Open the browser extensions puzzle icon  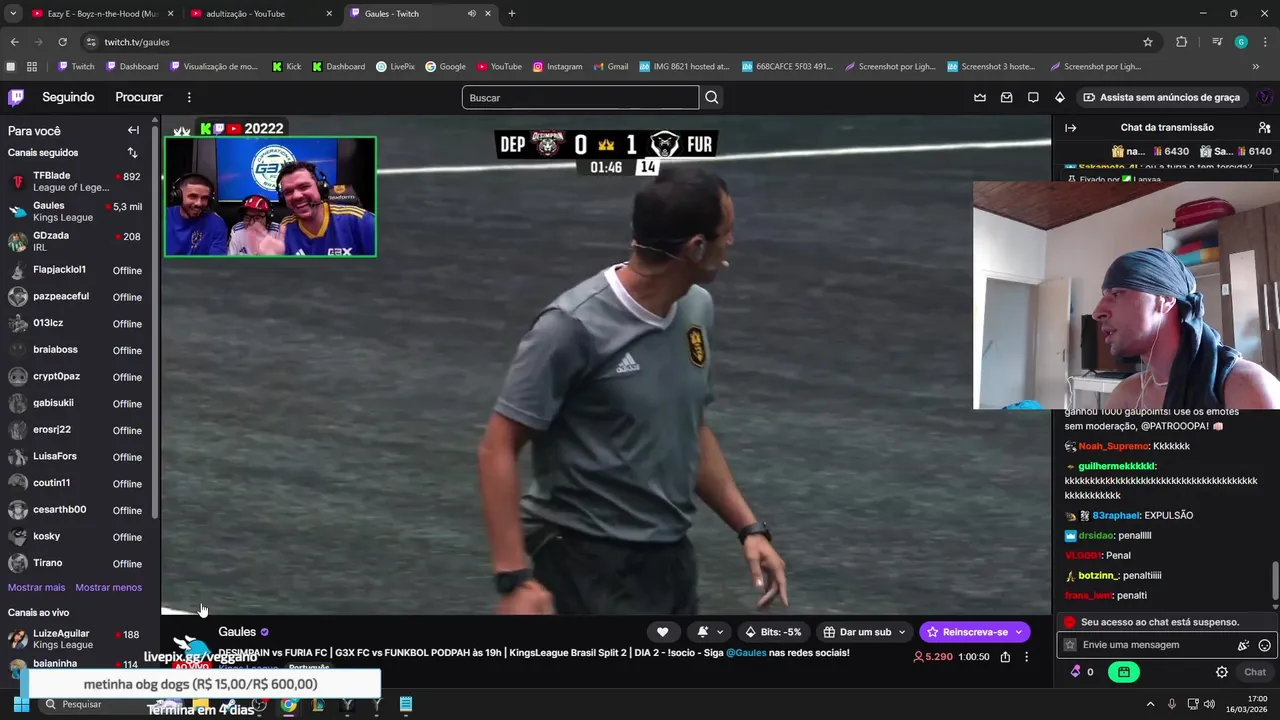1182,42
